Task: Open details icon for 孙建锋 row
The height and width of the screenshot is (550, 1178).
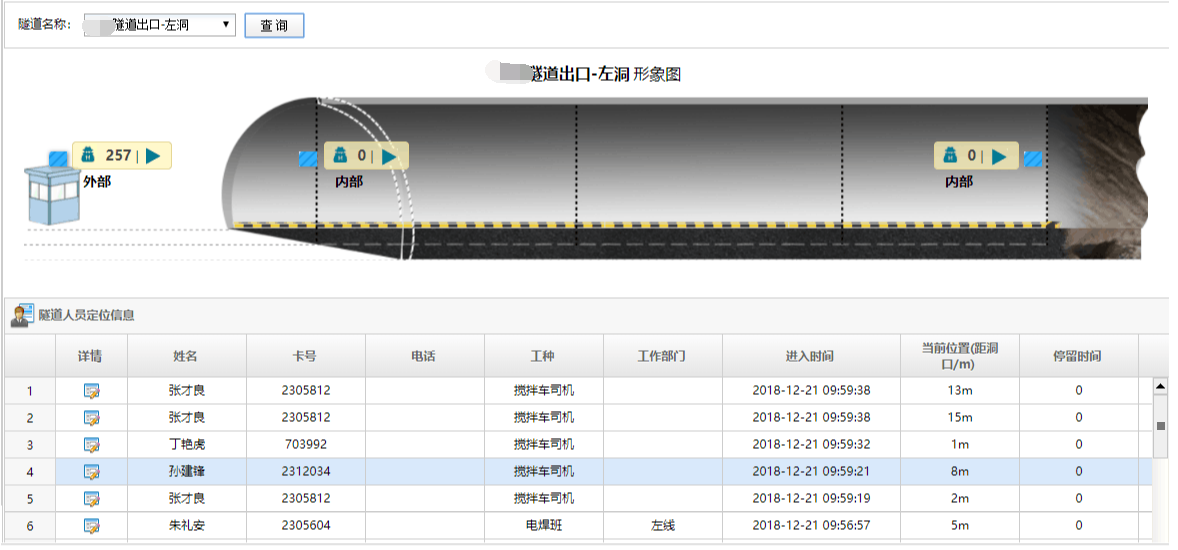Action: click(x=92, y=472)
